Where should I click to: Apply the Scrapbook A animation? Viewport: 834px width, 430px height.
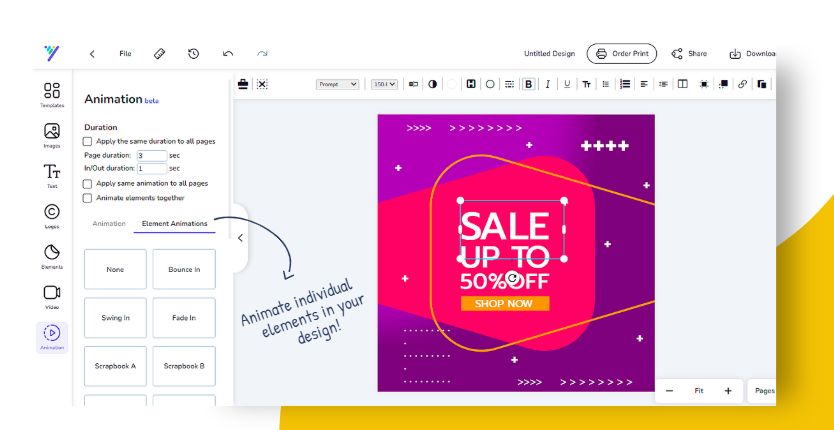tap(115, 366)
